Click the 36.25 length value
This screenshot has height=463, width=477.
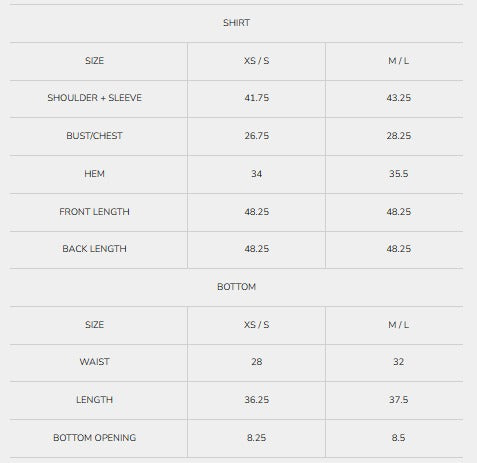click(256, 400)
